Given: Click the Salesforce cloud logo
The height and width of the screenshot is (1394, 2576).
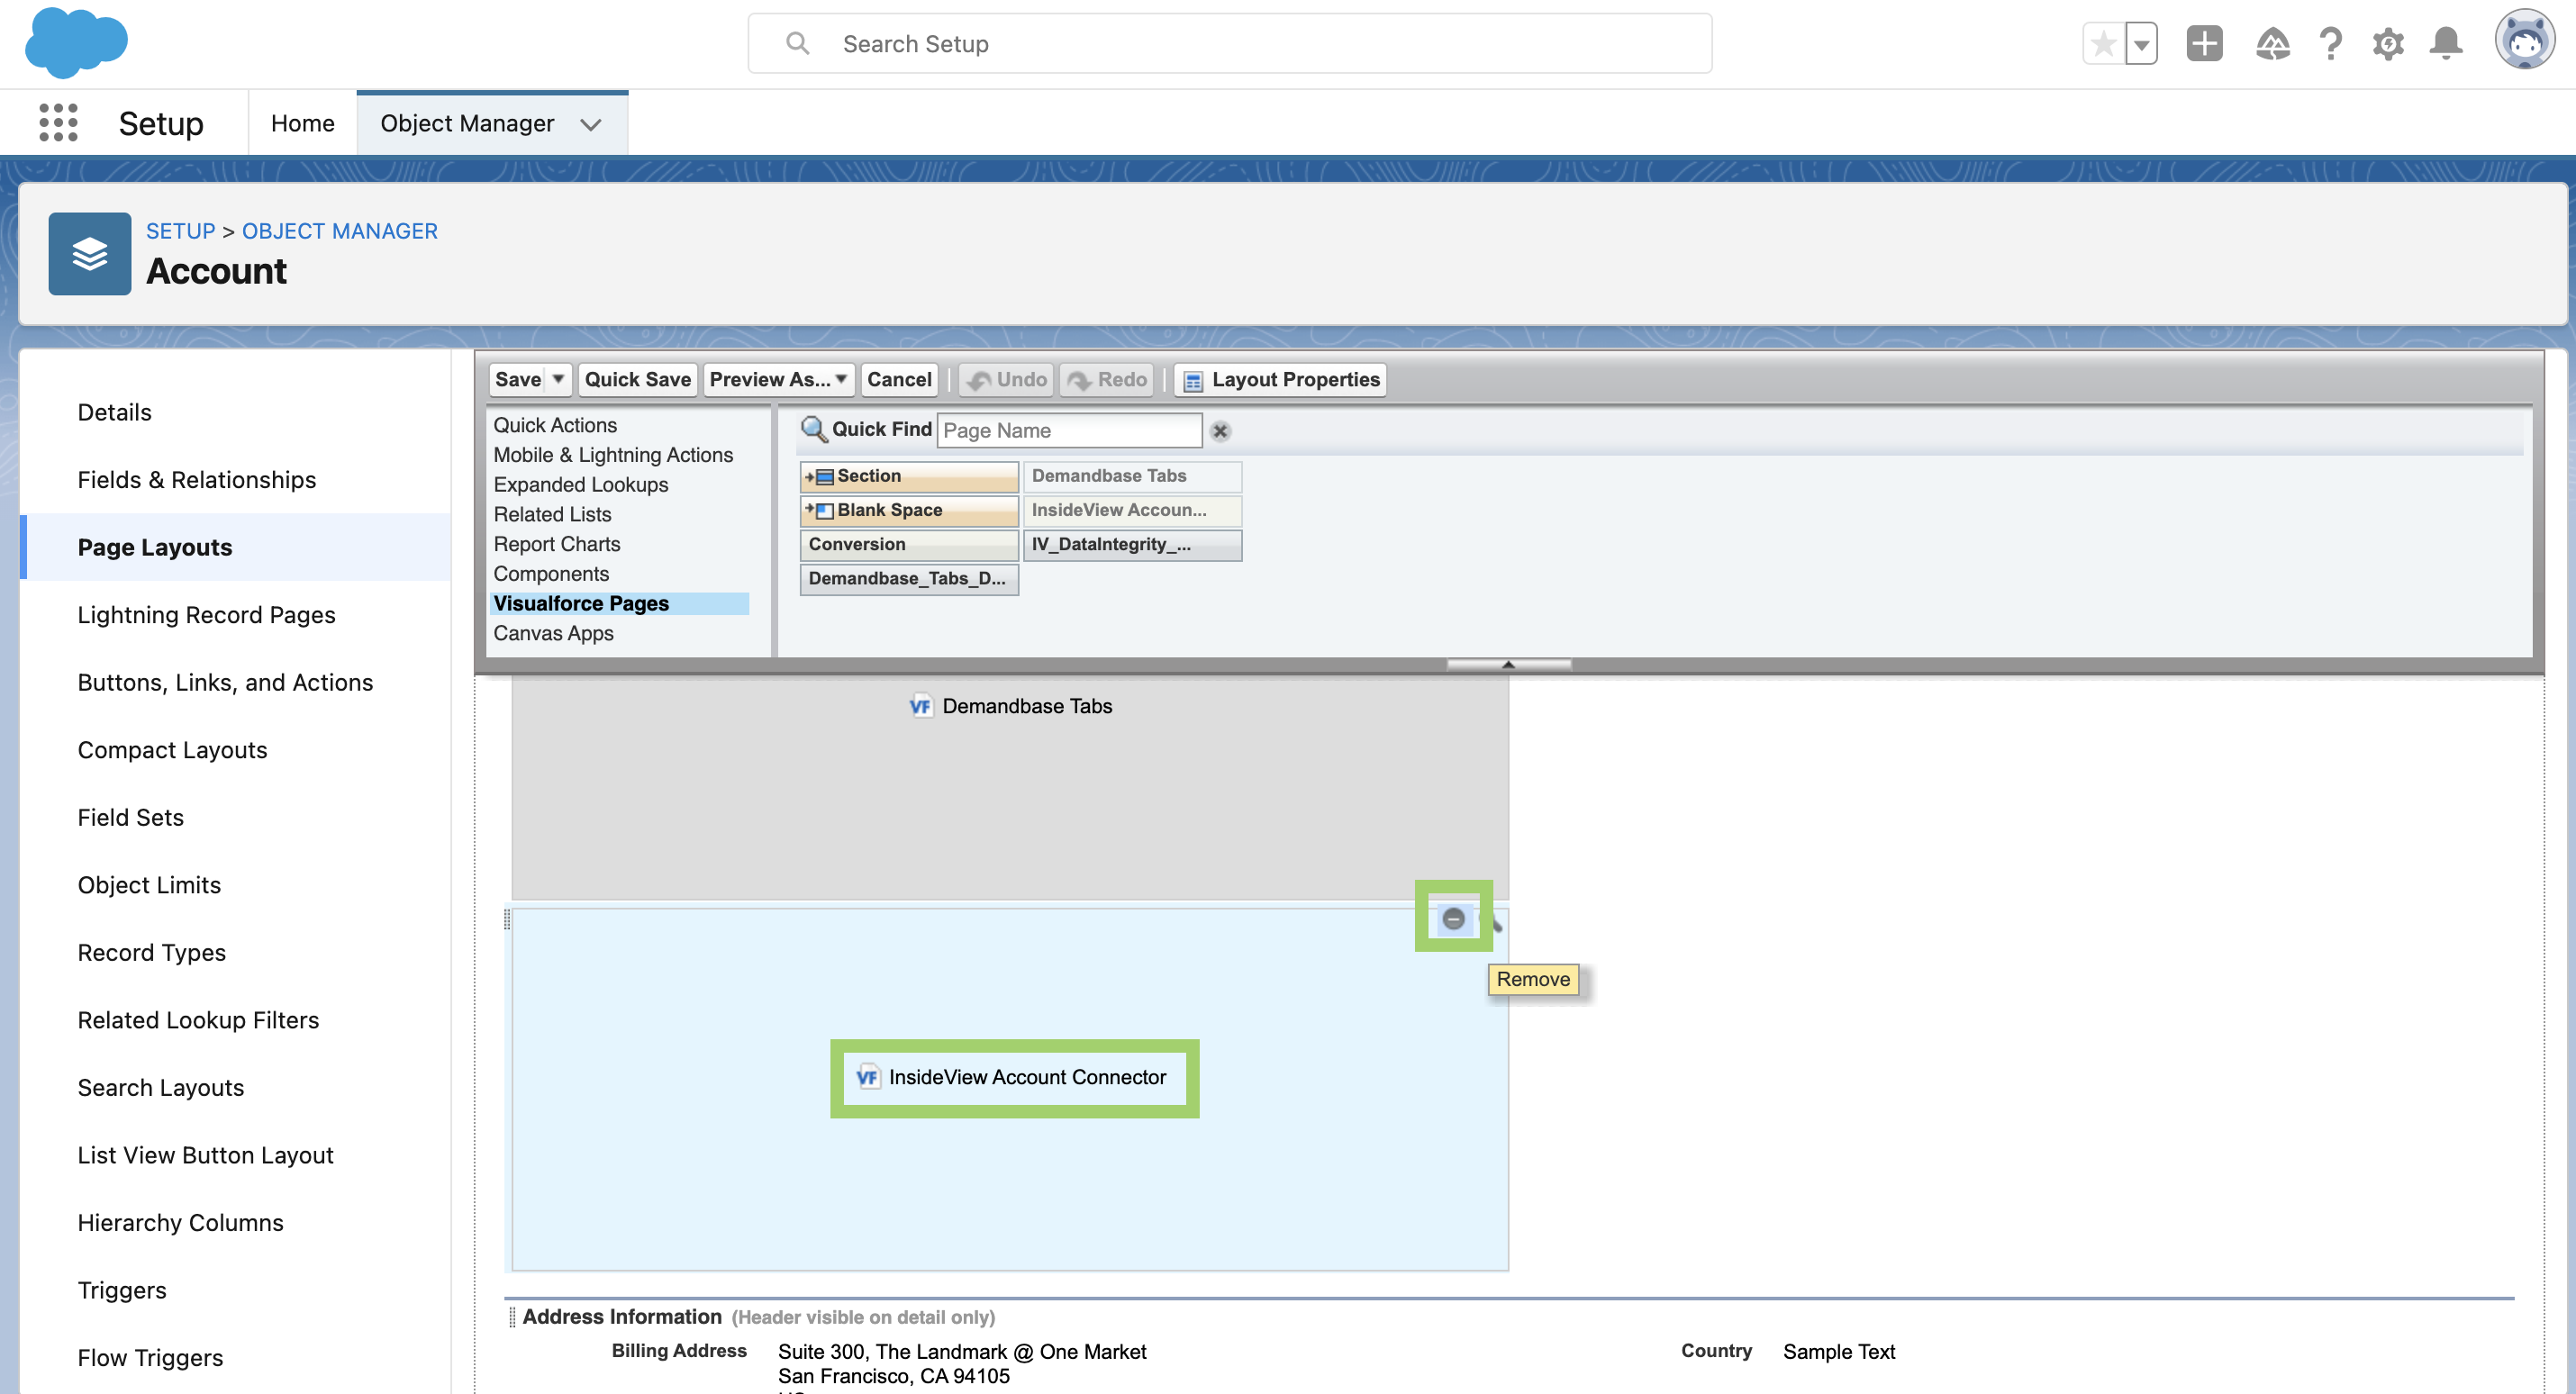Looking at the screenshot, I should click(76, 43).
